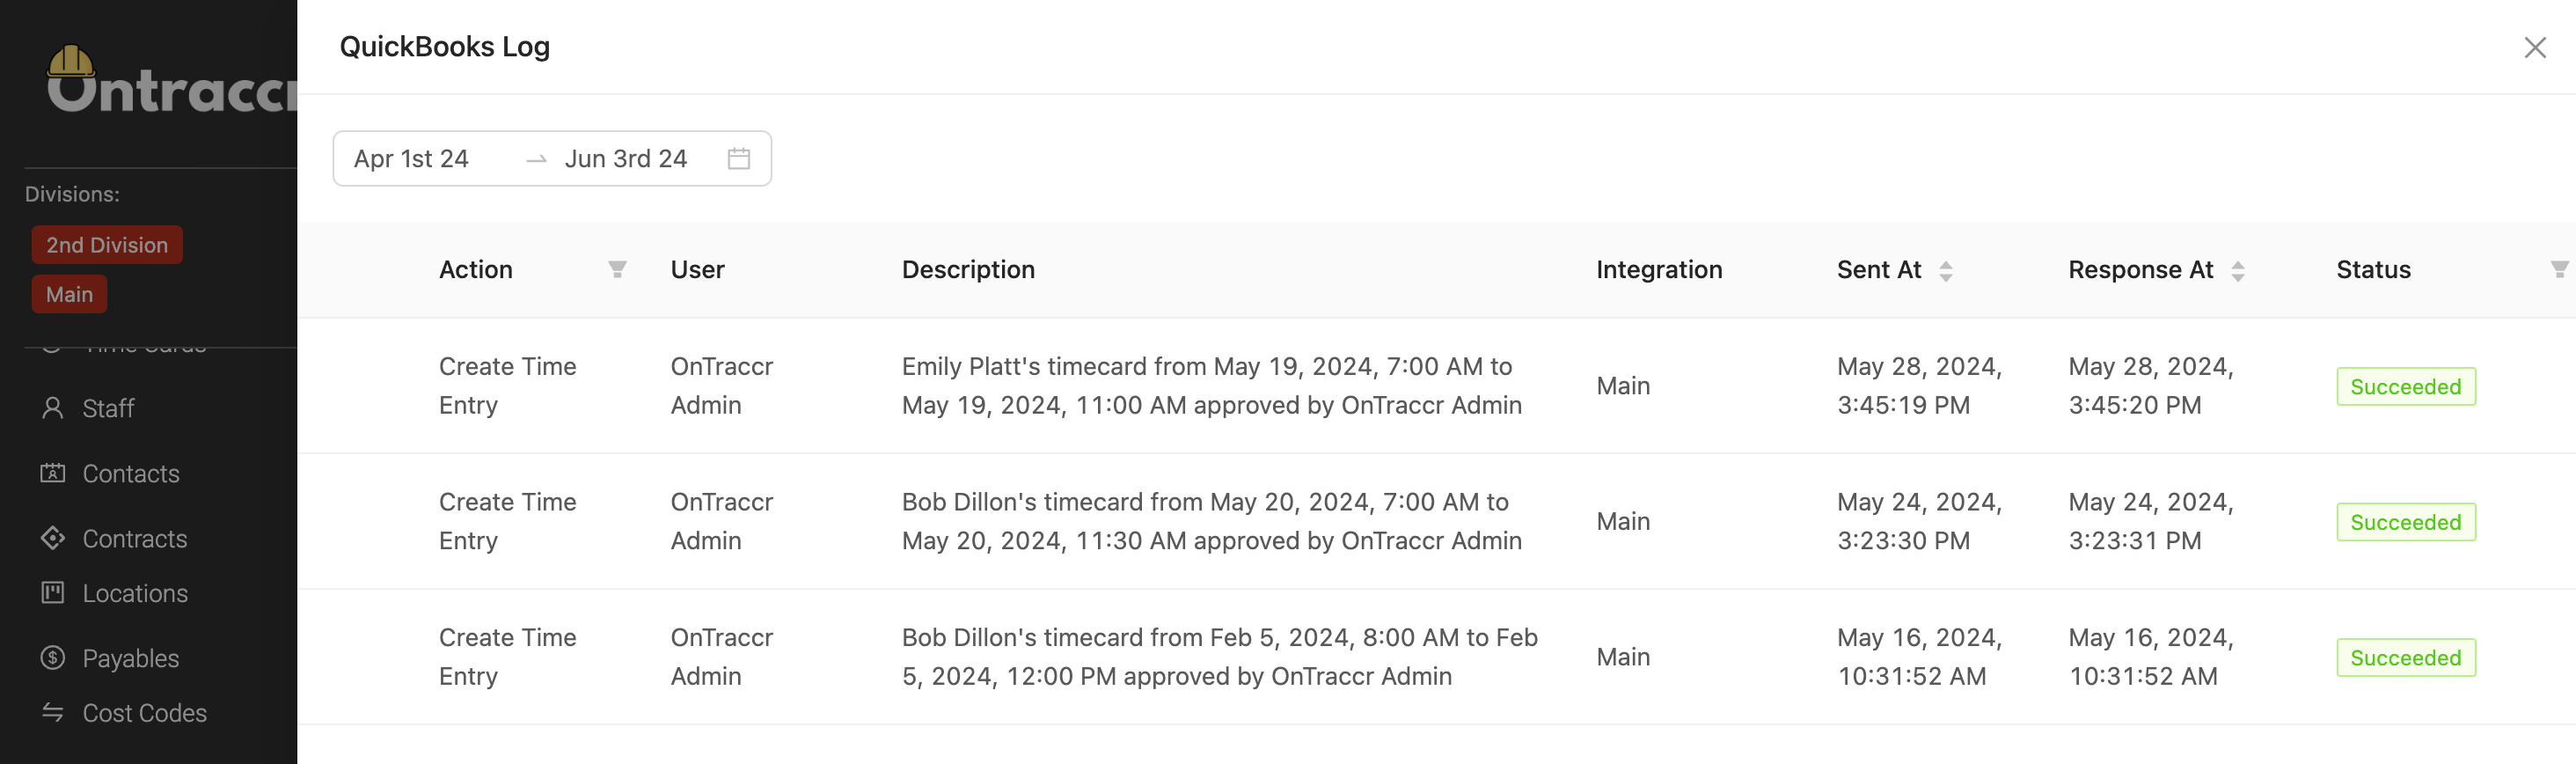Click the Cost Codes arrows icon

(52, 712)
